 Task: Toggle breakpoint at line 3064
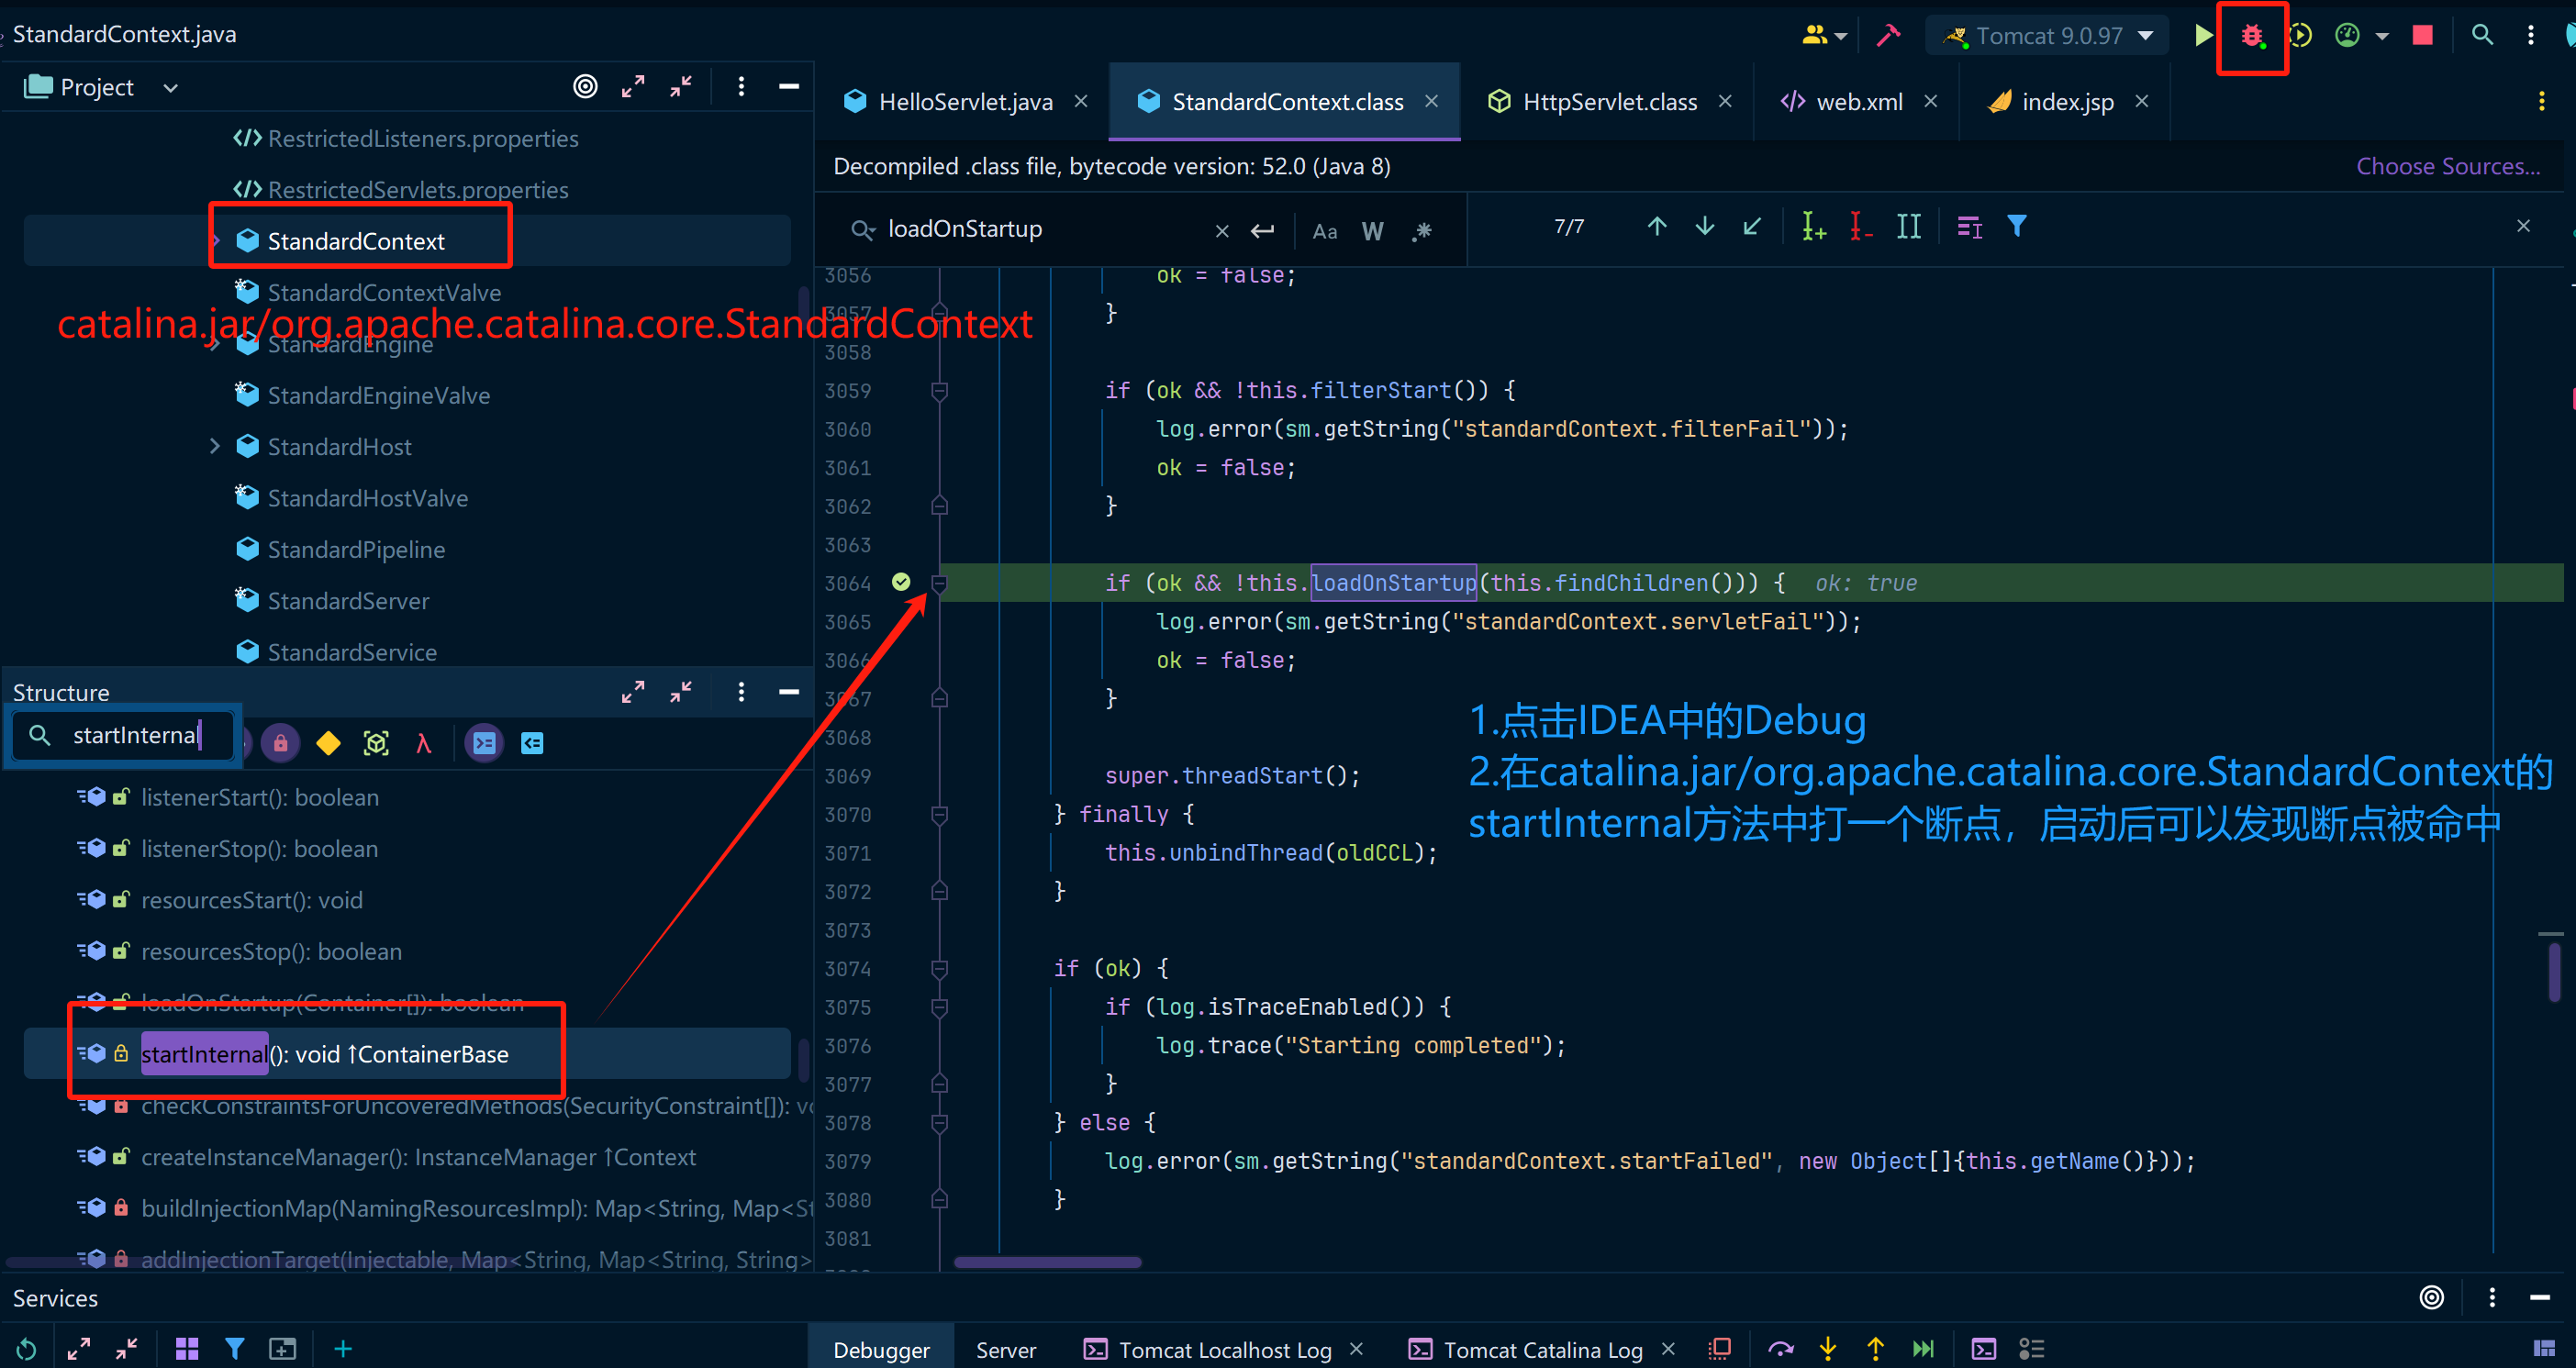[901, 582]
